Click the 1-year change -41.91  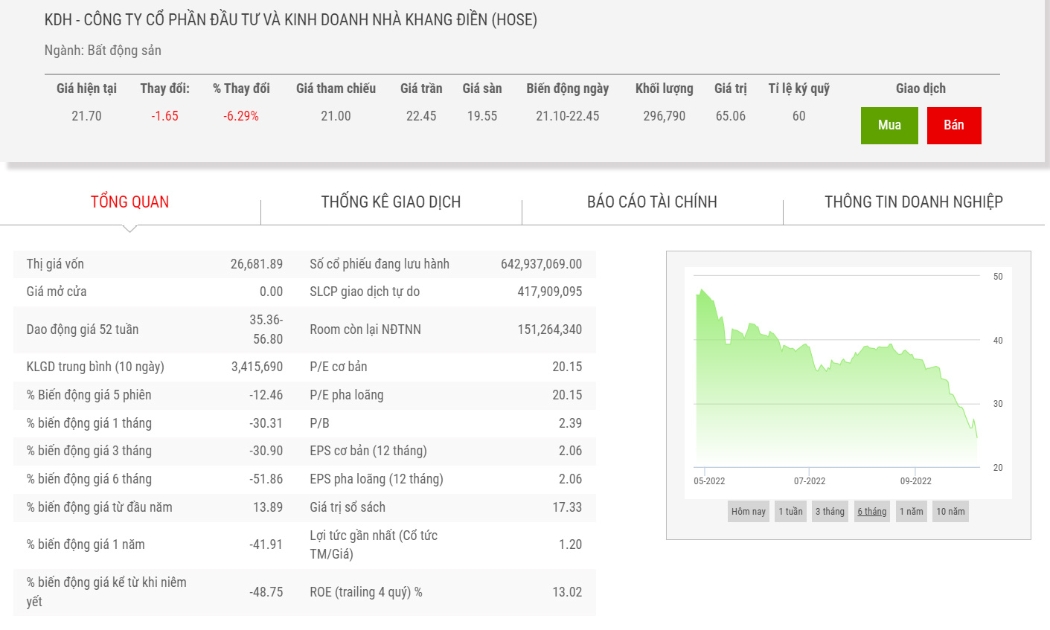pyautogui.click(x=266, y=544)
